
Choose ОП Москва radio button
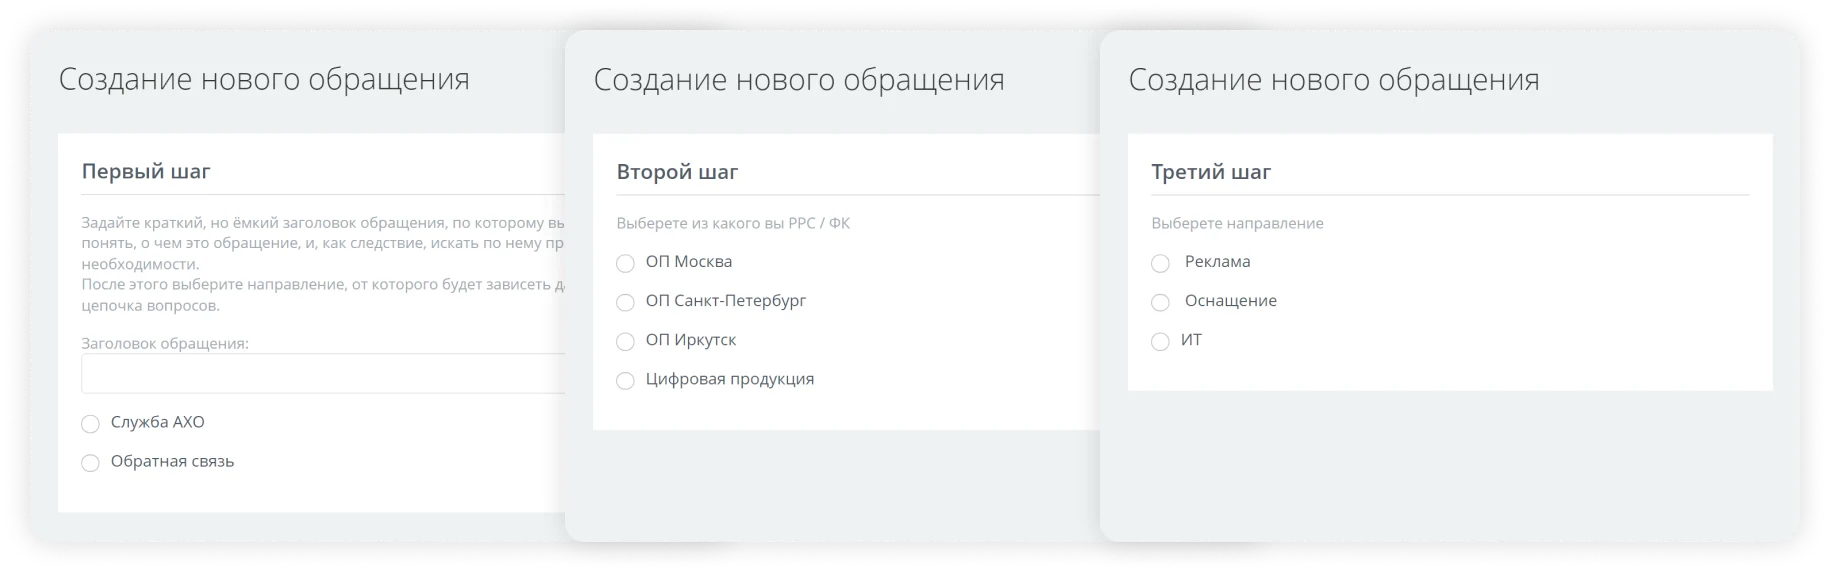(625, 263)
